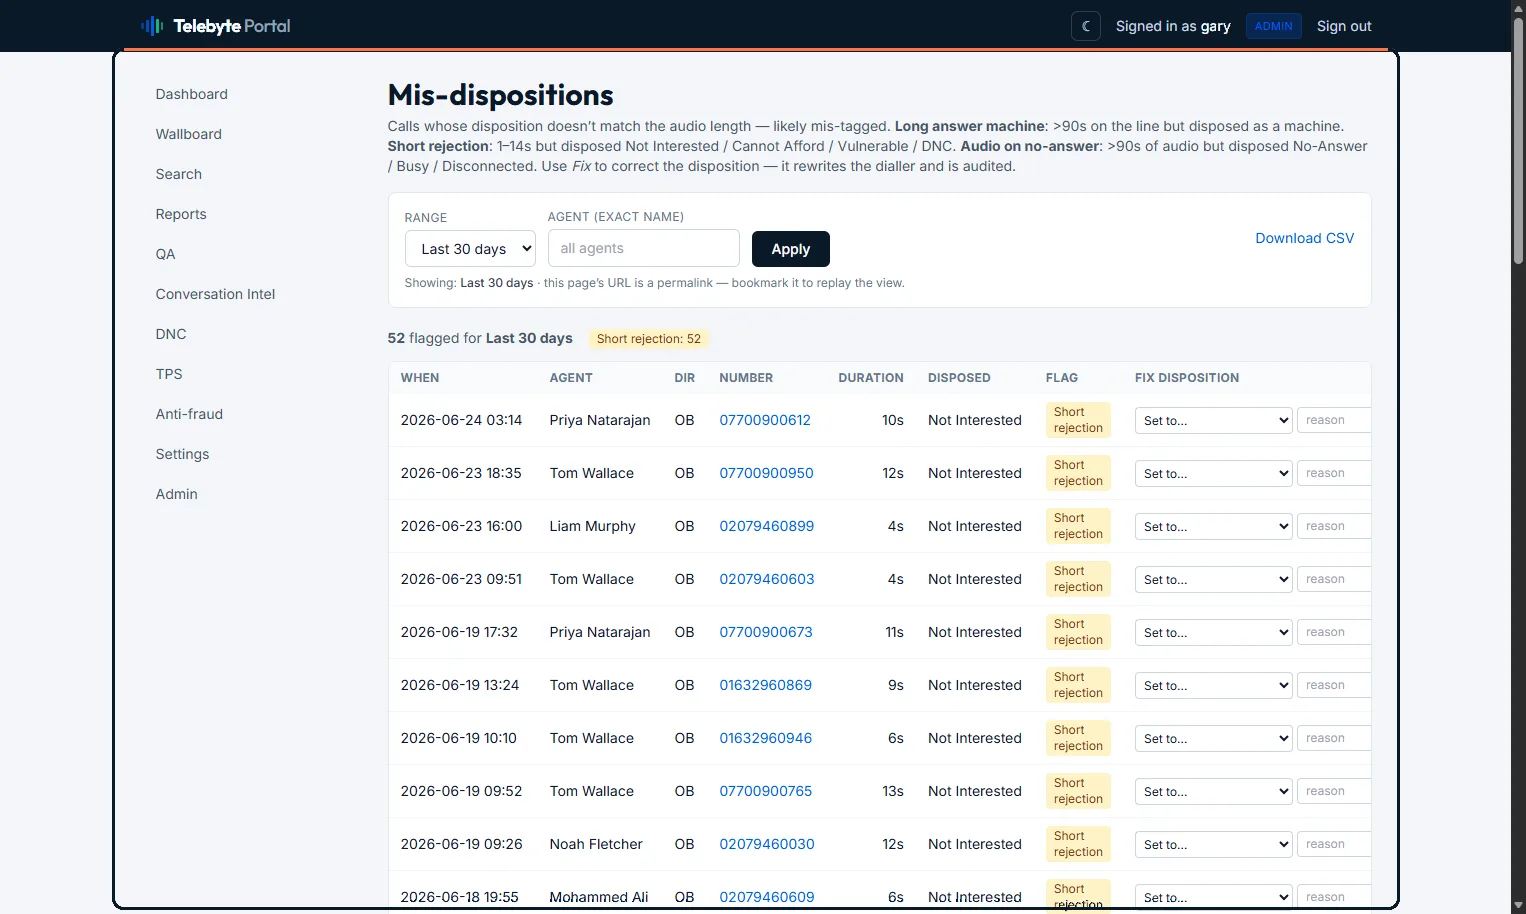Click the Short rejection: 52 badge
The height and width of the screenshot is (914, 1526).
(x=648, y=339)
